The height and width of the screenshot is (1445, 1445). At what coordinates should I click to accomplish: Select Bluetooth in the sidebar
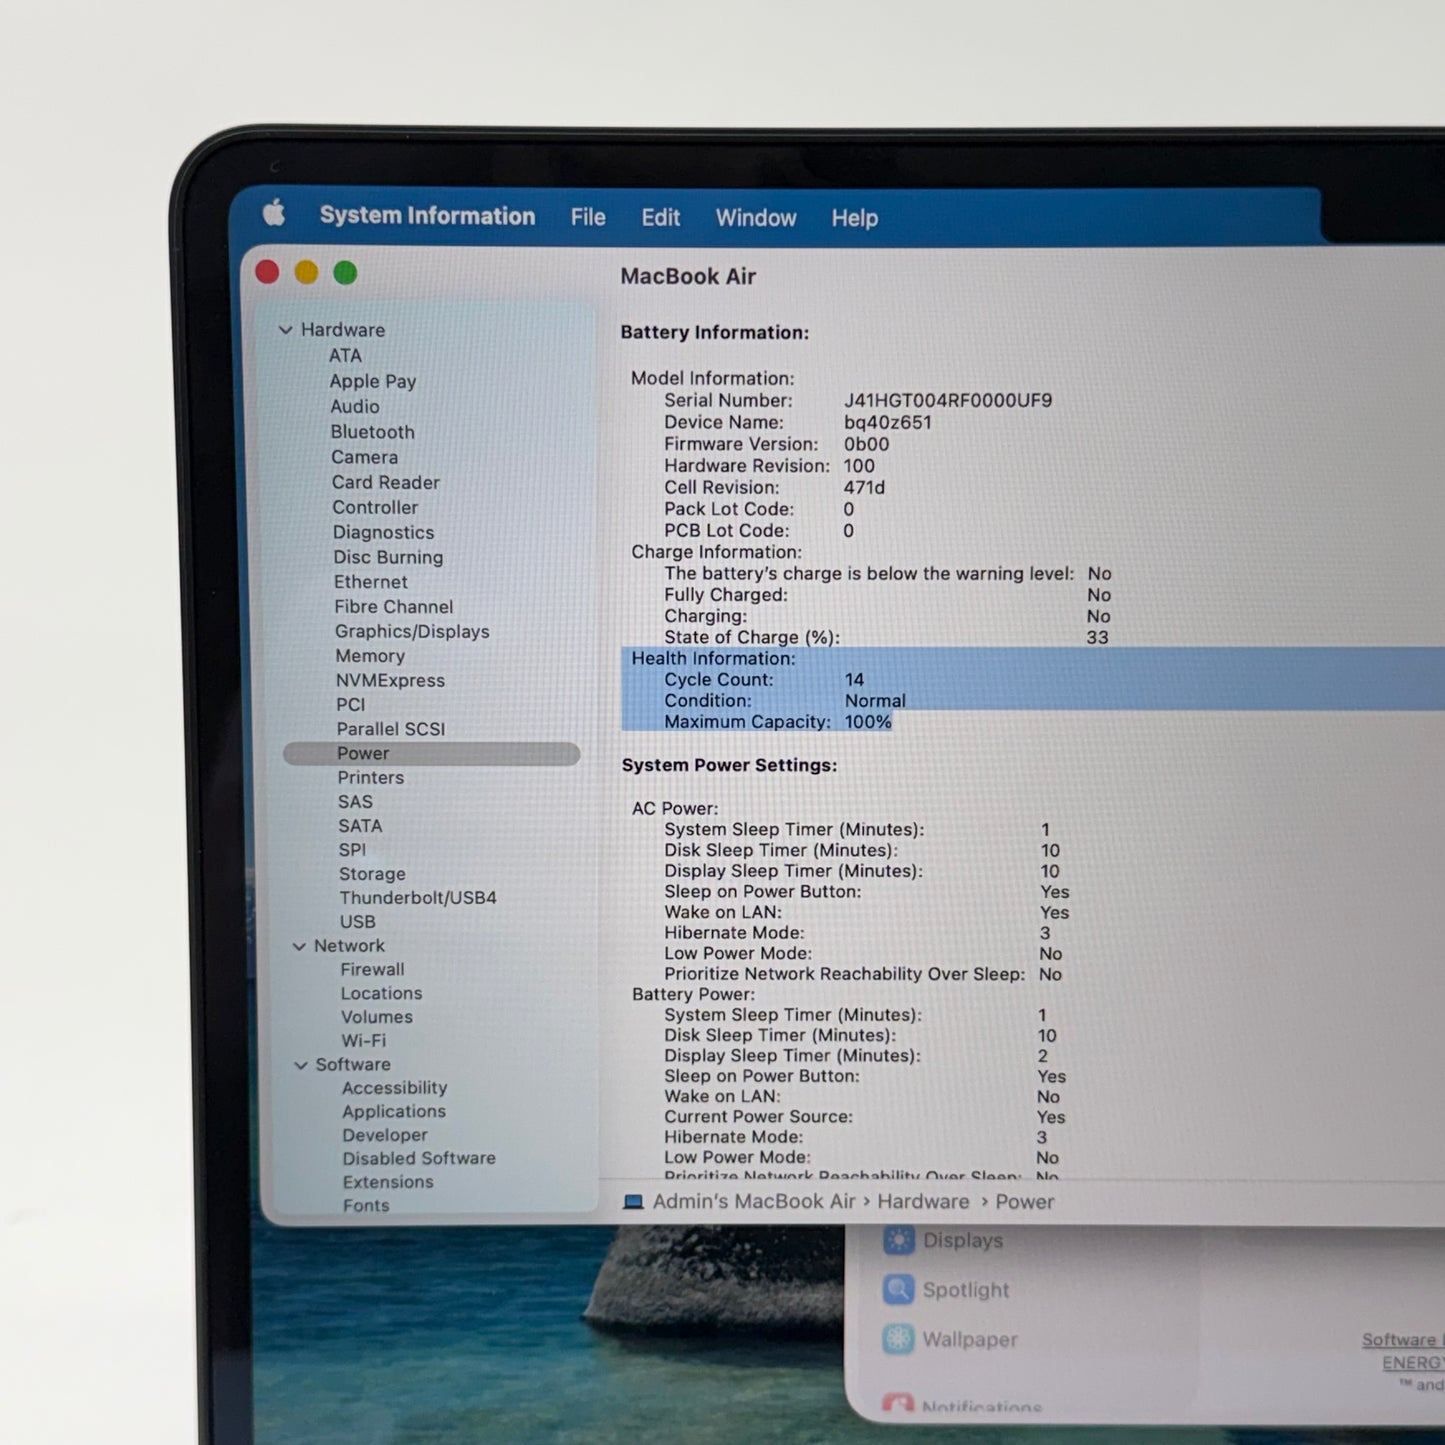tap(372, 432)
